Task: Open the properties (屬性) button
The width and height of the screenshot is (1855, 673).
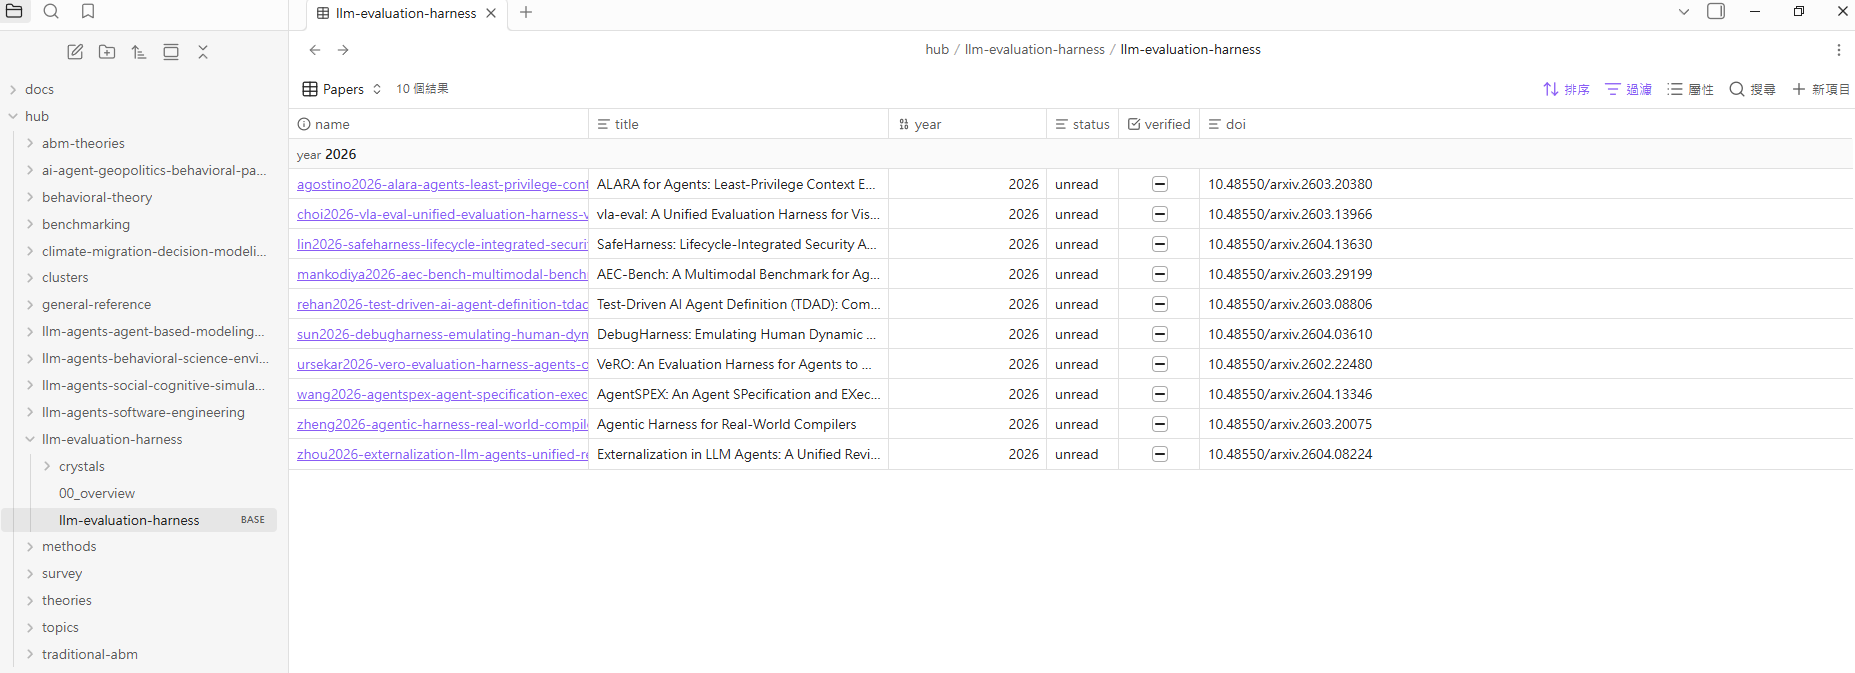Action: click(1690, 89)
